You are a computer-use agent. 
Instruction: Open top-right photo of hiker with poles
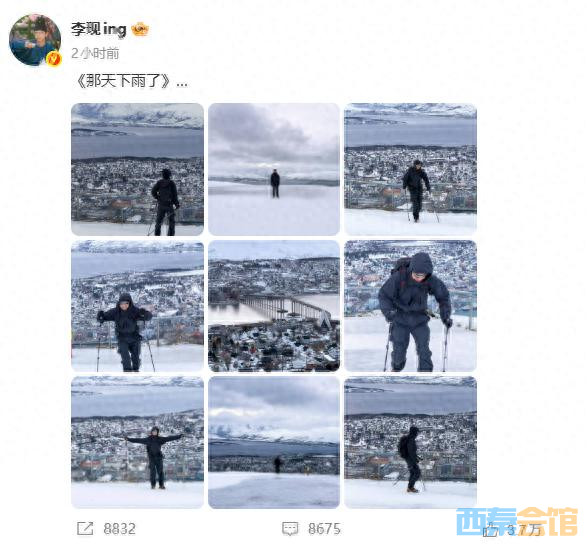tap(410, 169)
